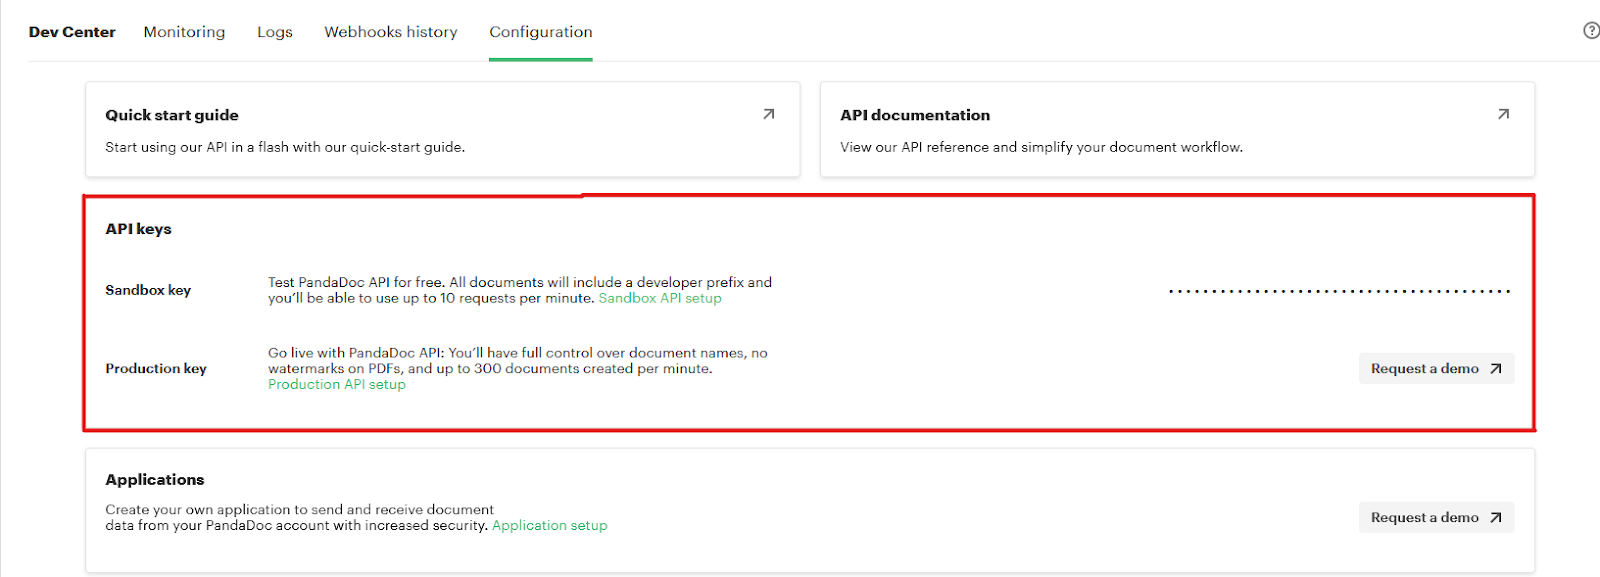This screenshot has width=1600, height=577.
Task: Select the Configuration tab
Action: click(541, 32)
